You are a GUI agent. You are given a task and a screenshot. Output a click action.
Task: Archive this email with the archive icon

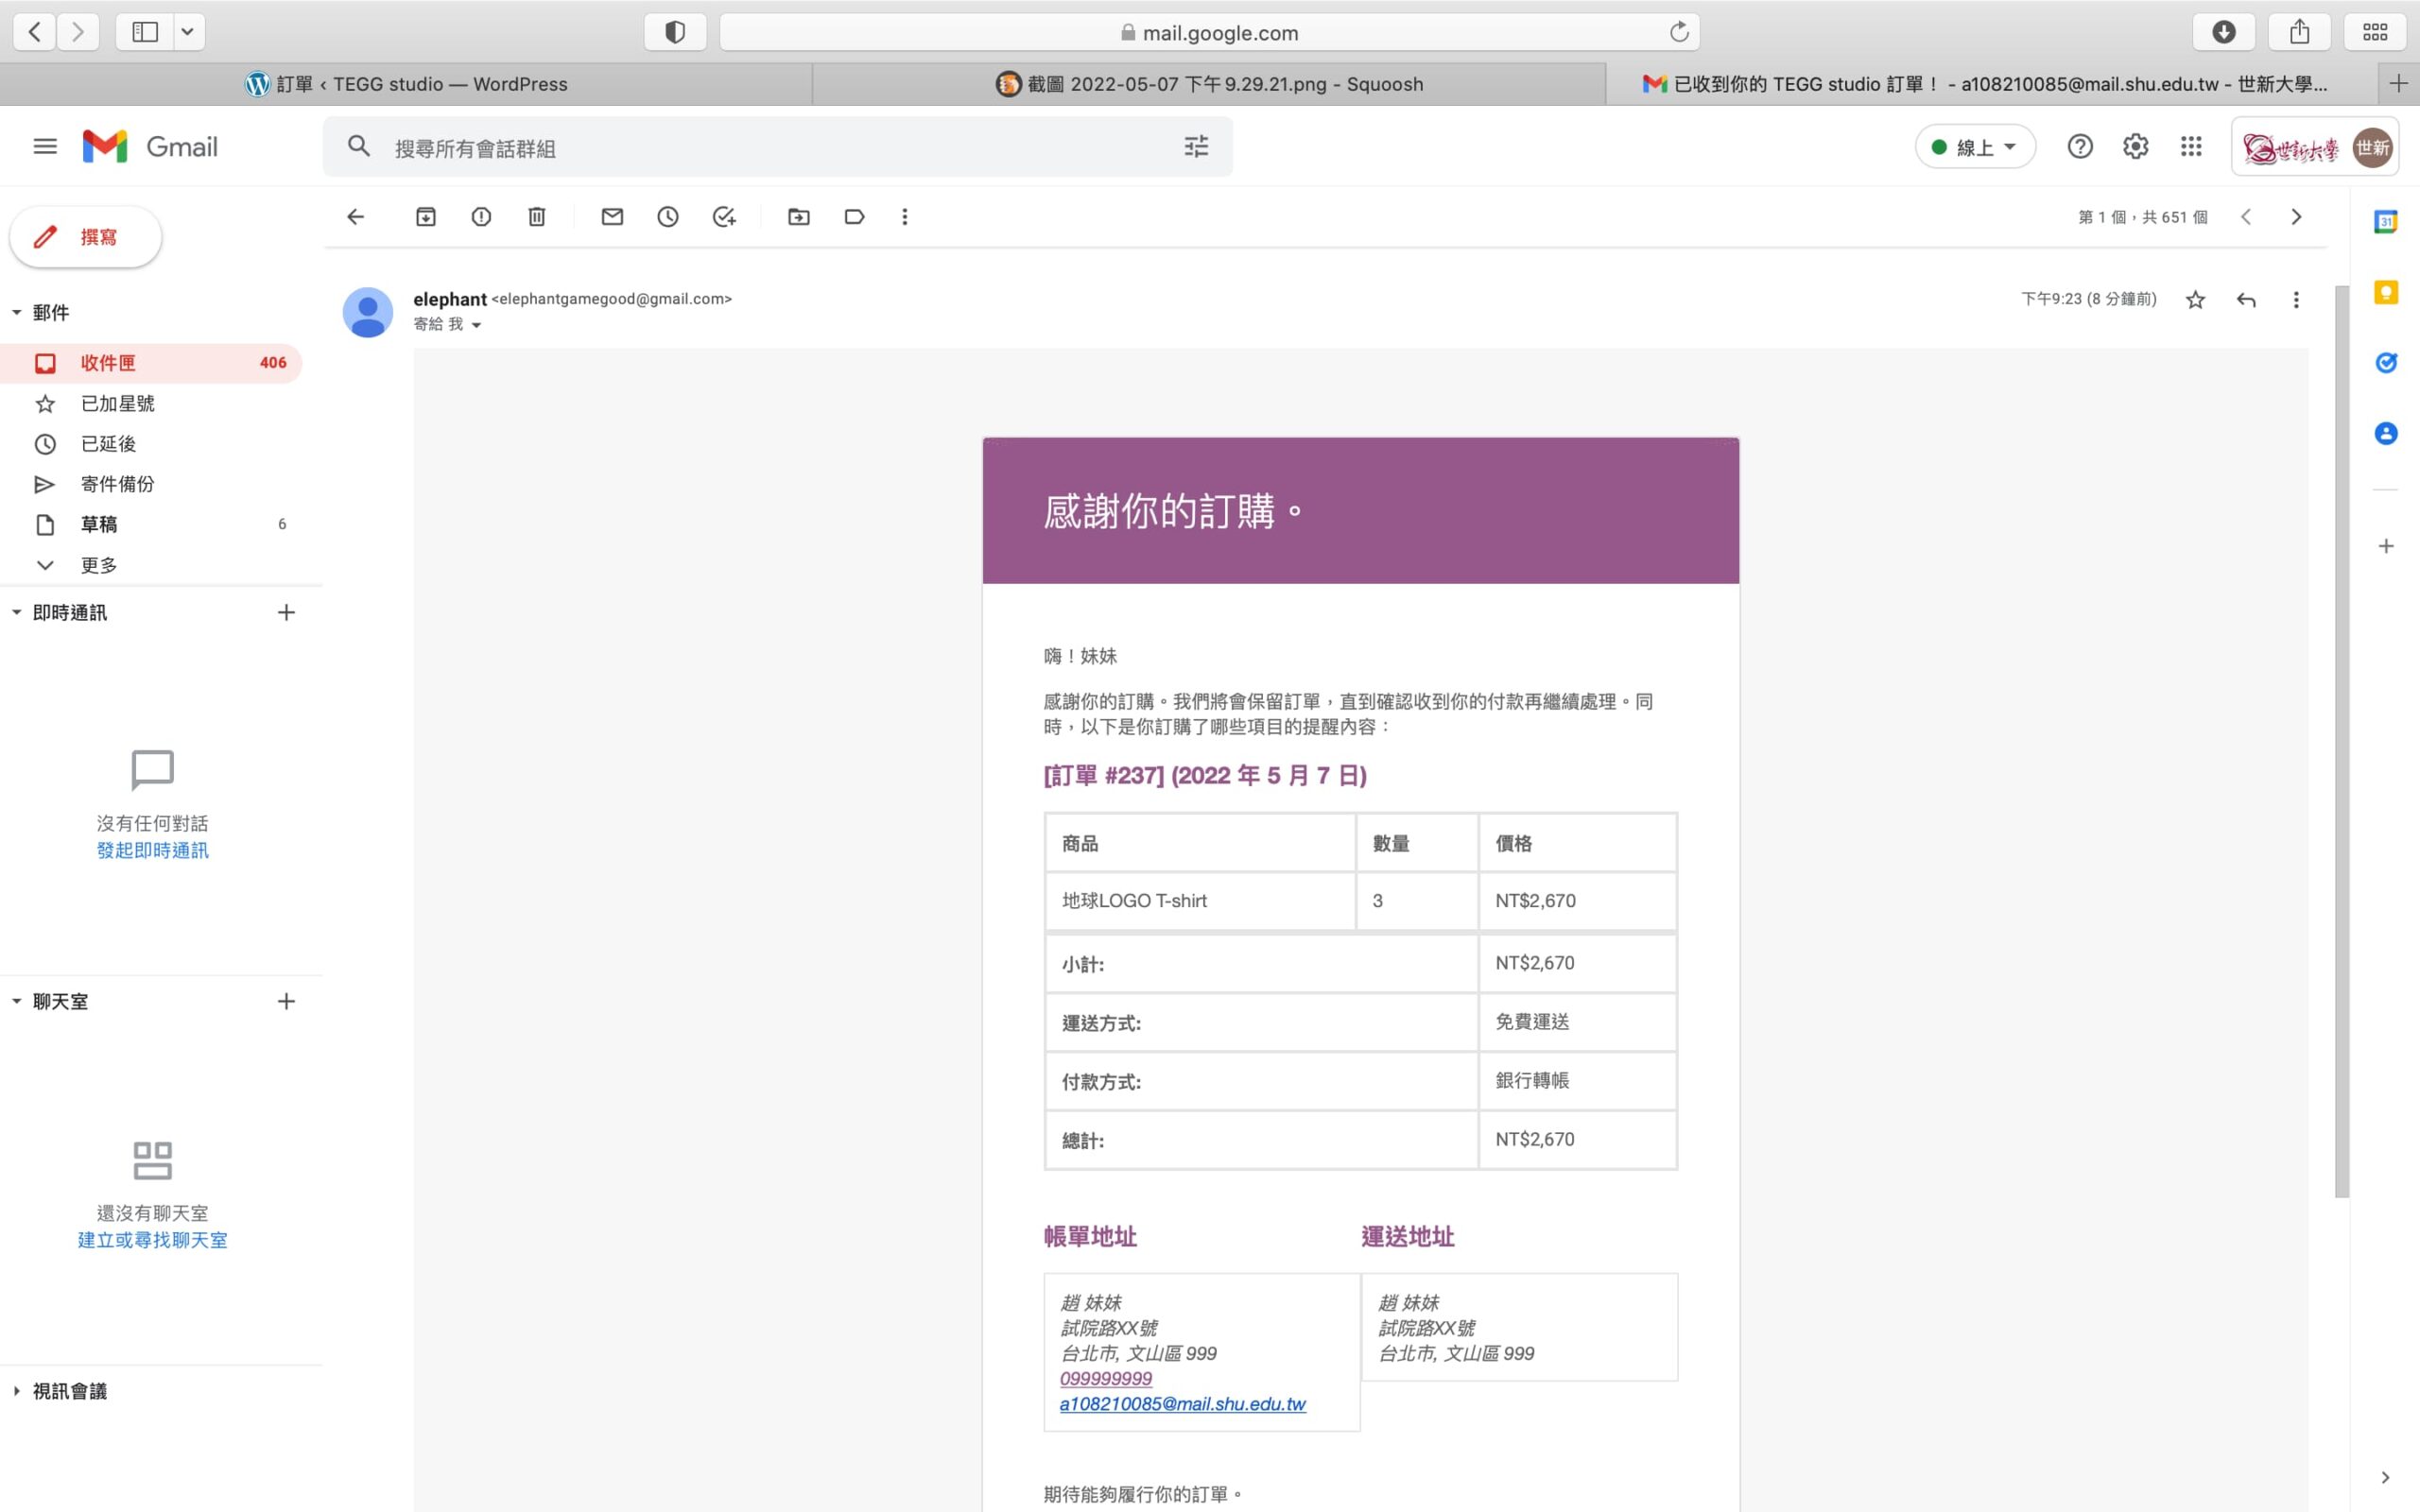(426, 217)
